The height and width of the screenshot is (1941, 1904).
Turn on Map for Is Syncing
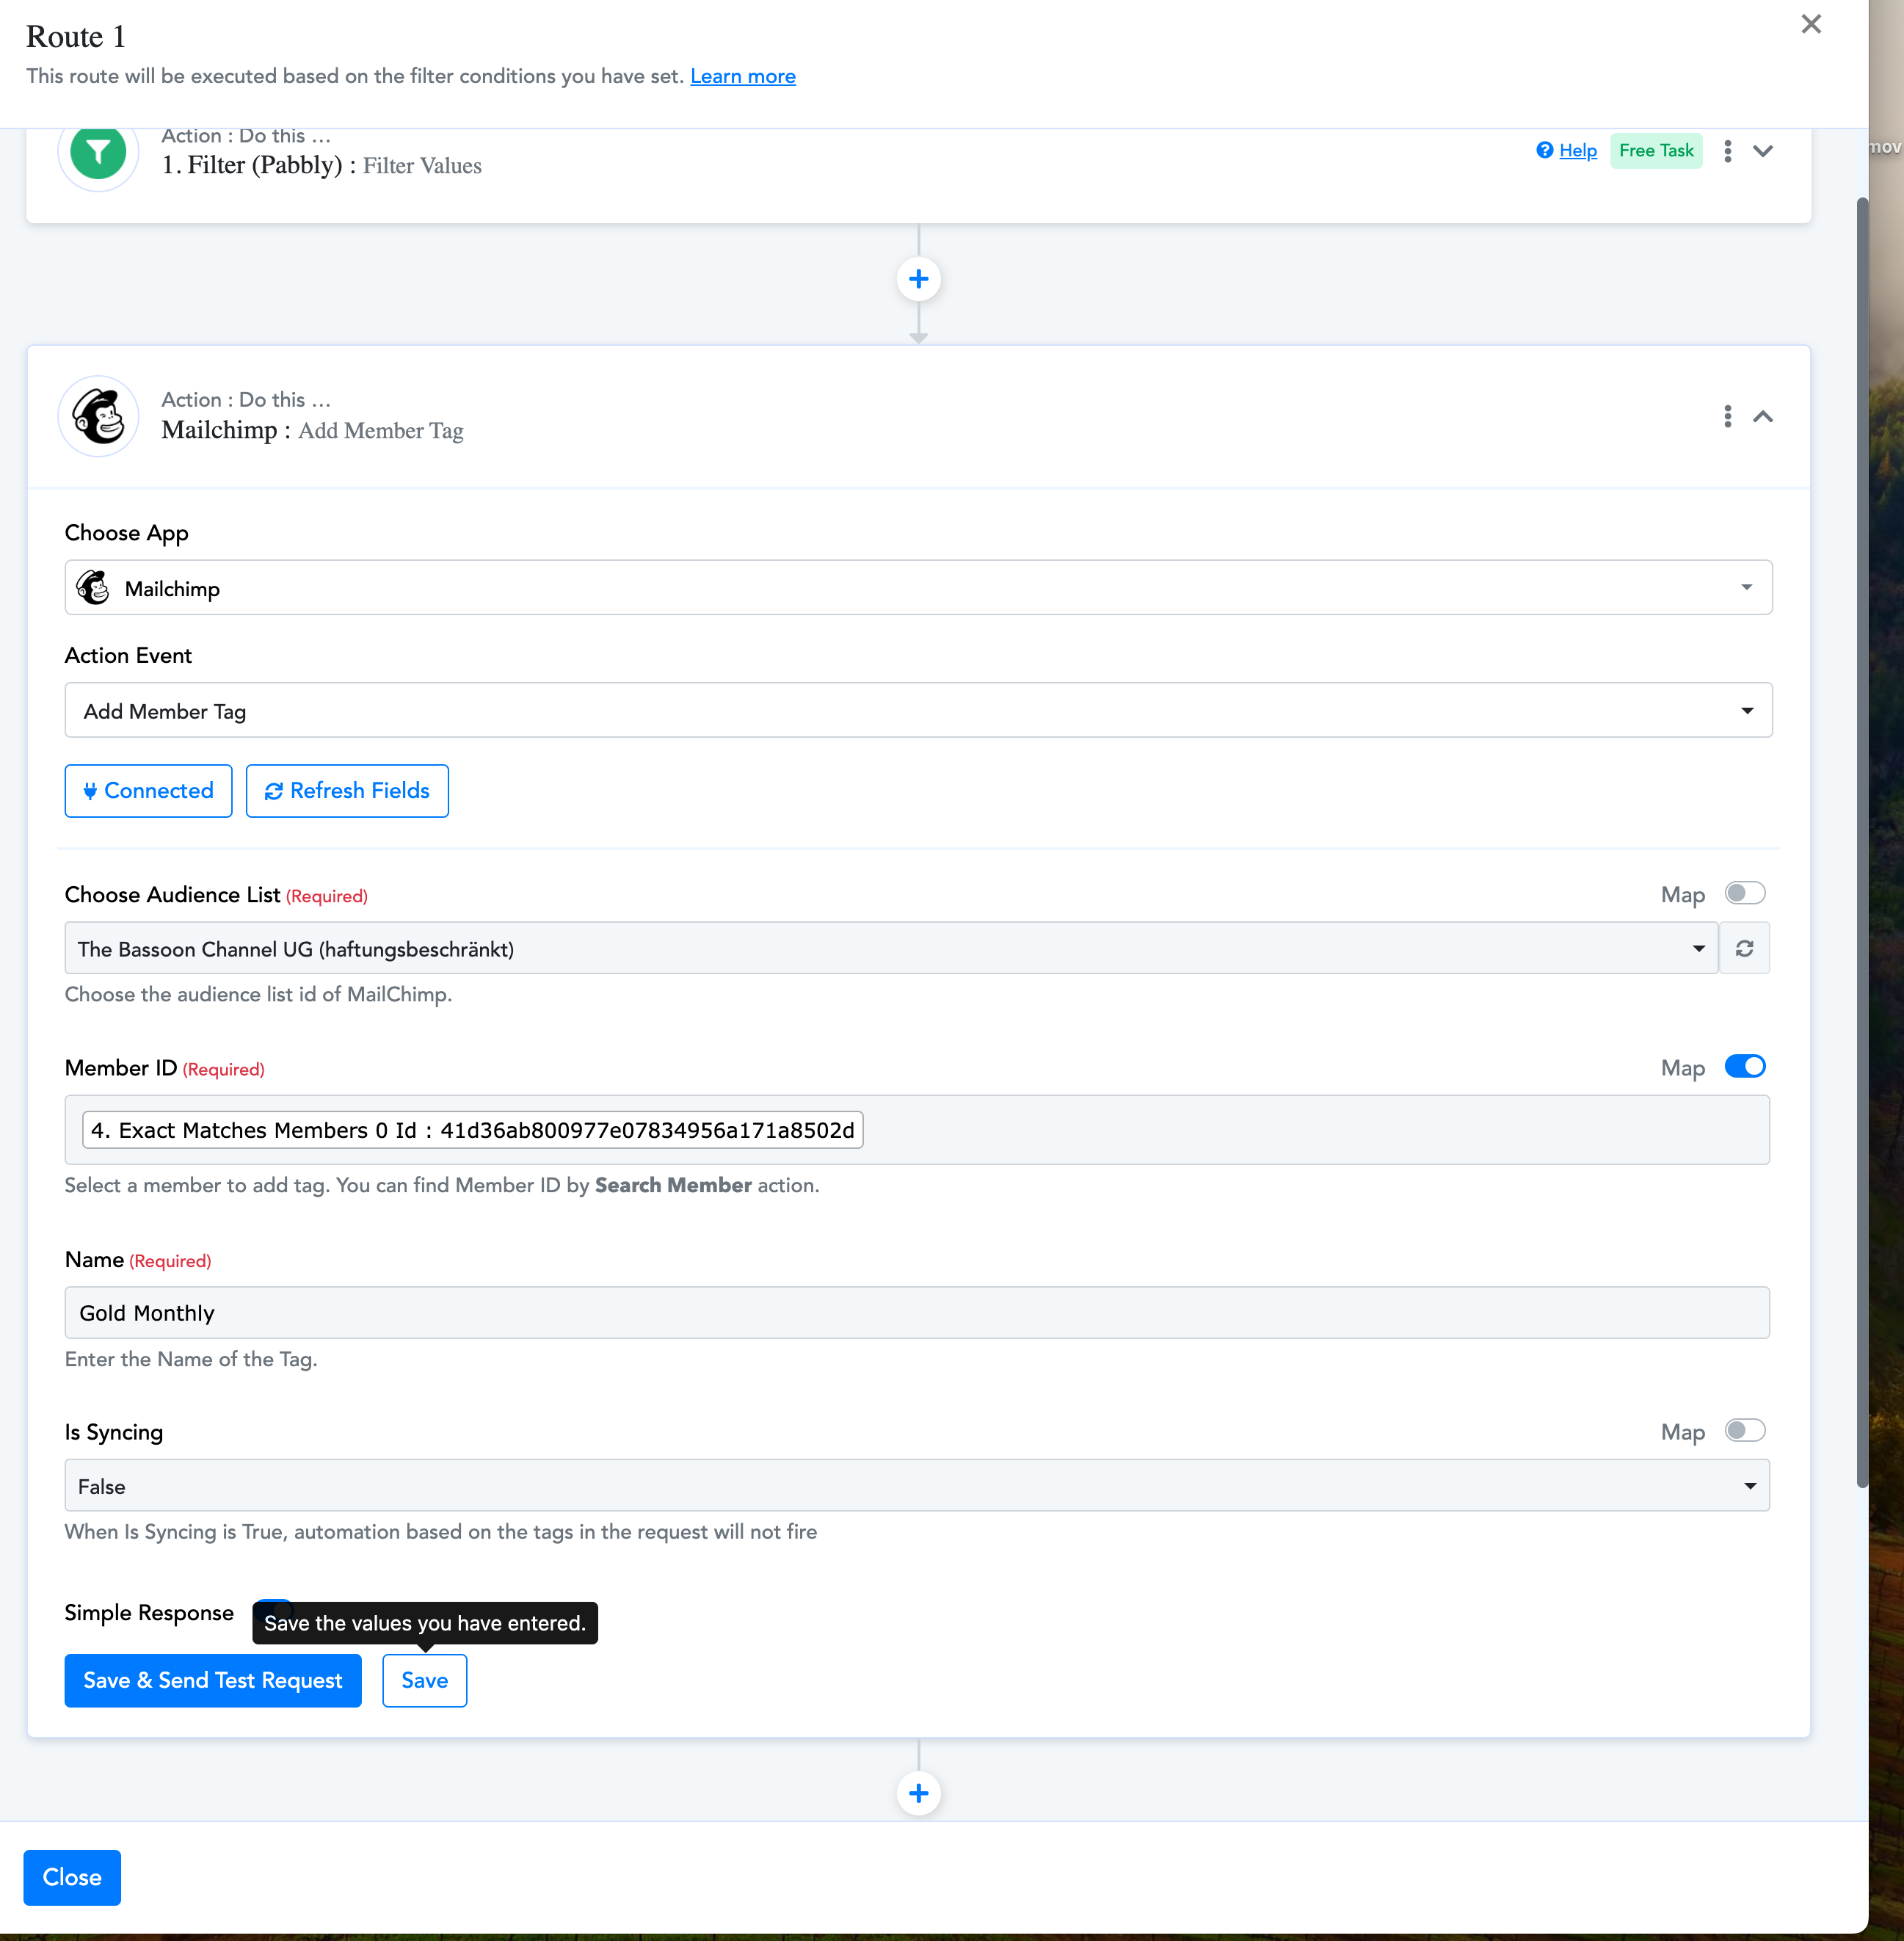point(1745,1430)
